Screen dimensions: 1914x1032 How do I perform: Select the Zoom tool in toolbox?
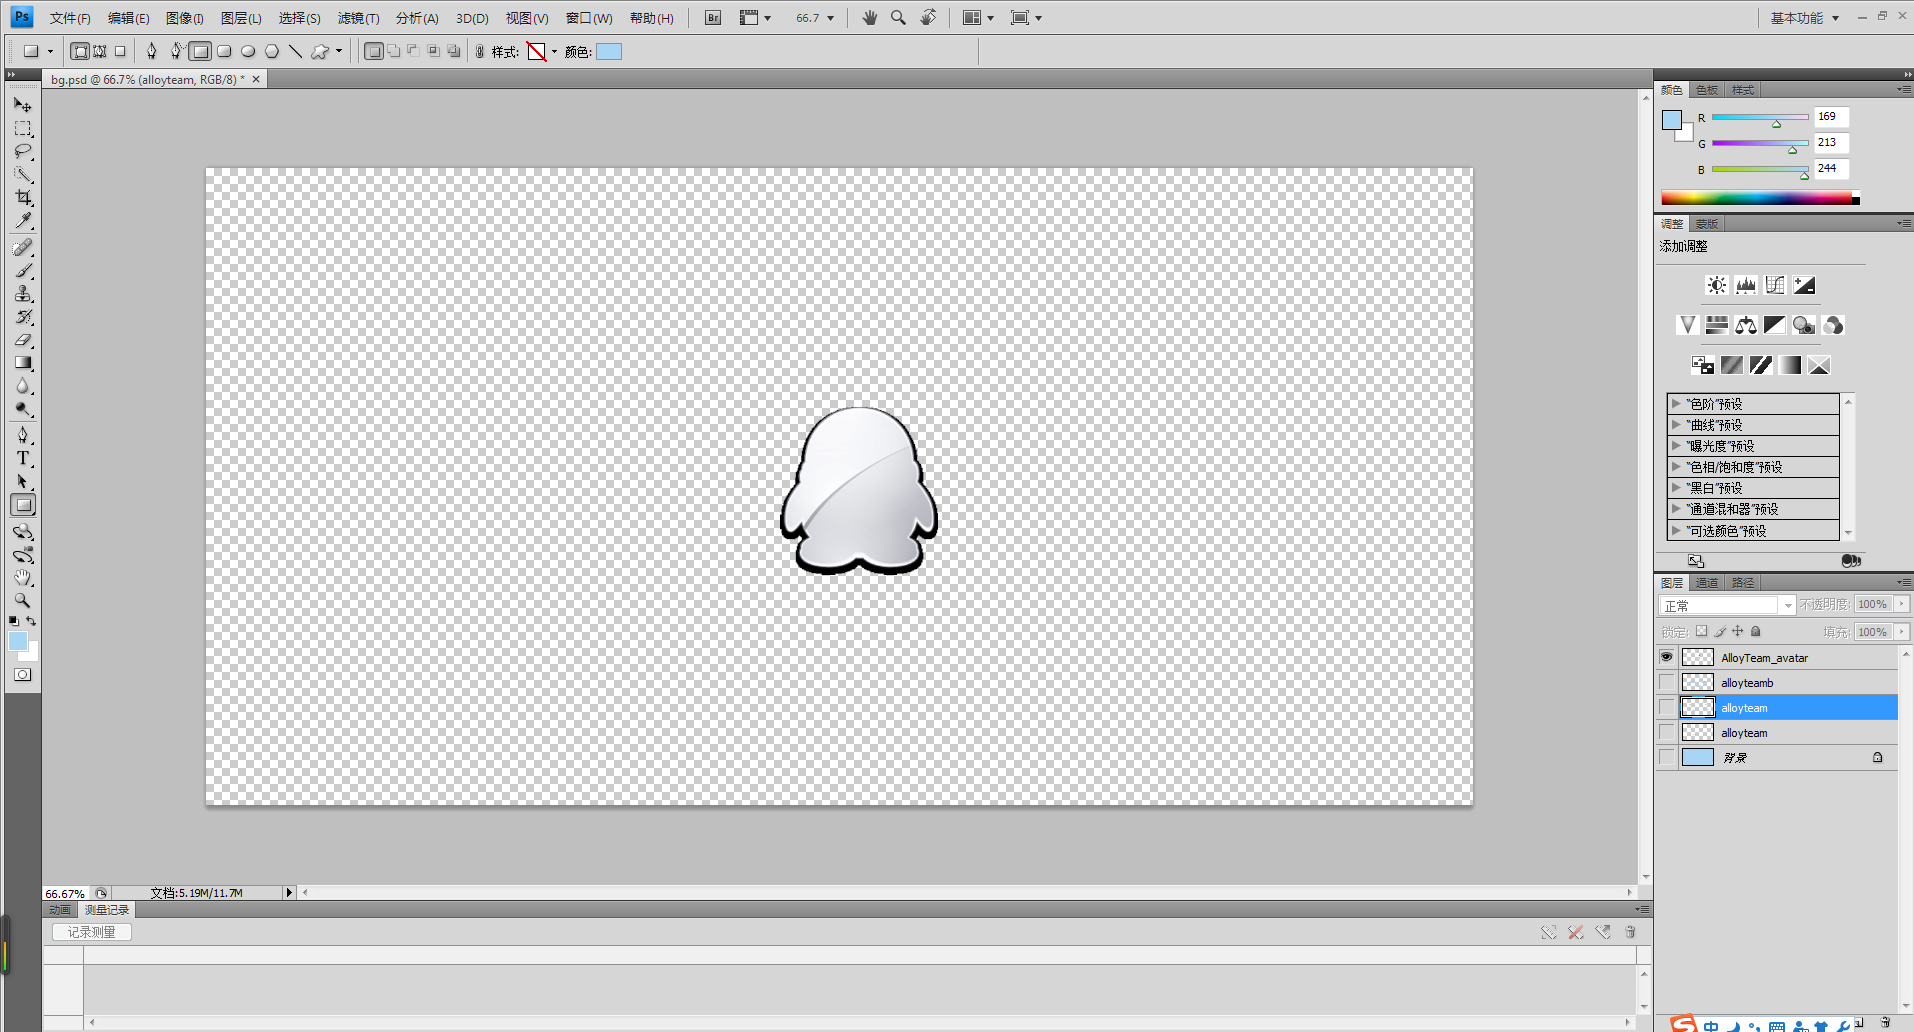pyautogui.click(x=23, y=601)
